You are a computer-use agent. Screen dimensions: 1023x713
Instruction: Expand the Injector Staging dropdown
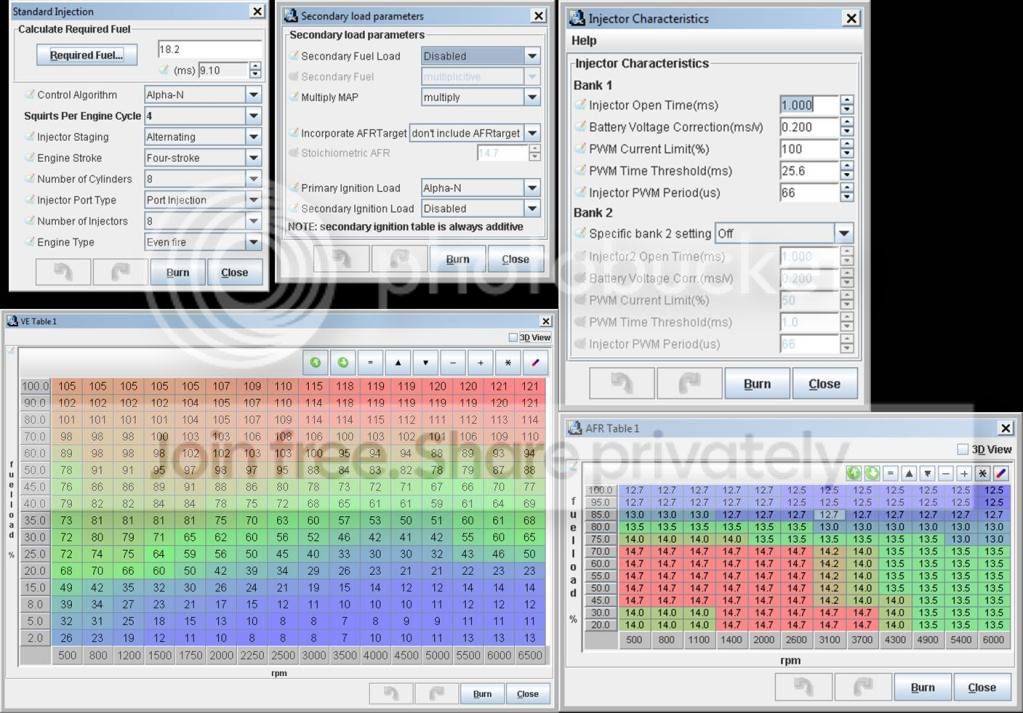[254, 136]
